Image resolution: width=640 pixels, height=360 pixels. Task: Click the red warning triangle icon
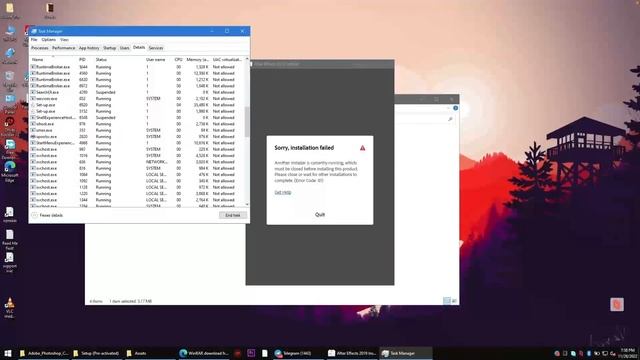[362, 148]
